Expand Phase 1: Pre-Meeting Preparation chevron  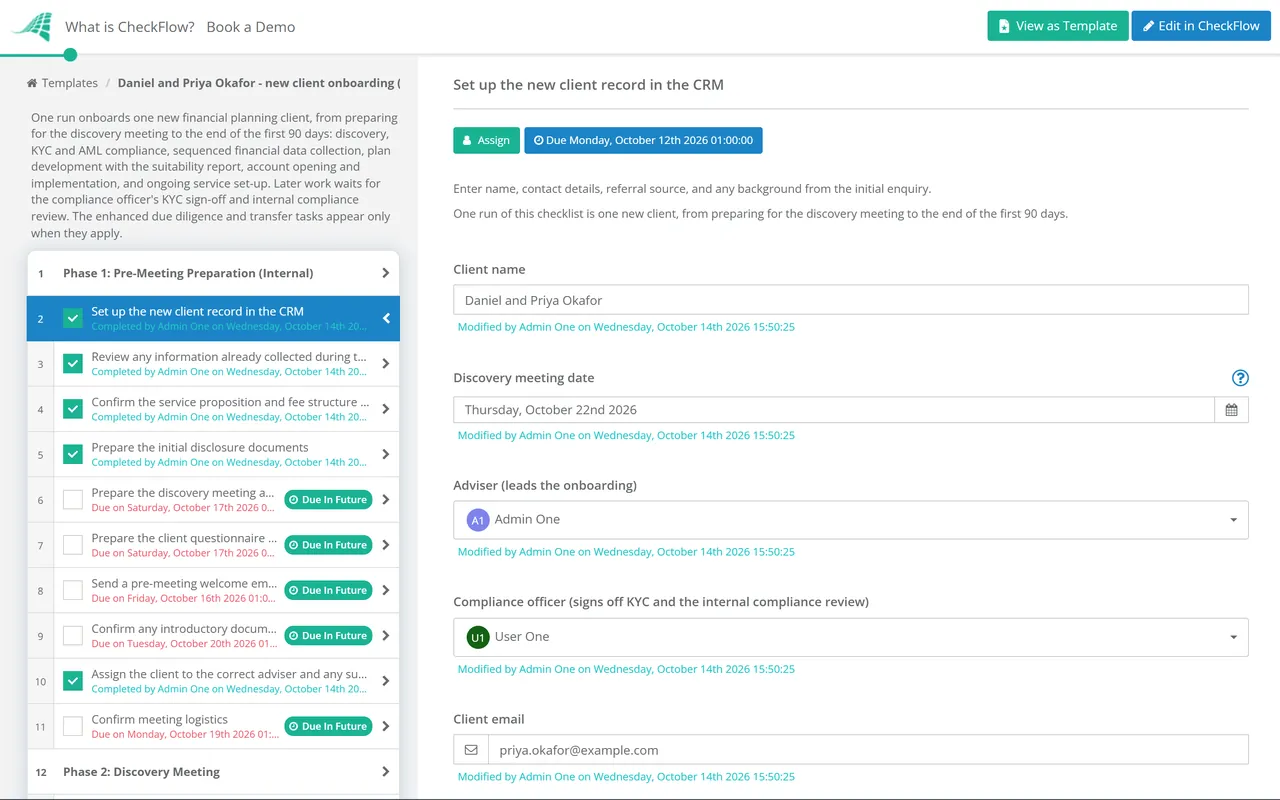click(x=386, y=273)
